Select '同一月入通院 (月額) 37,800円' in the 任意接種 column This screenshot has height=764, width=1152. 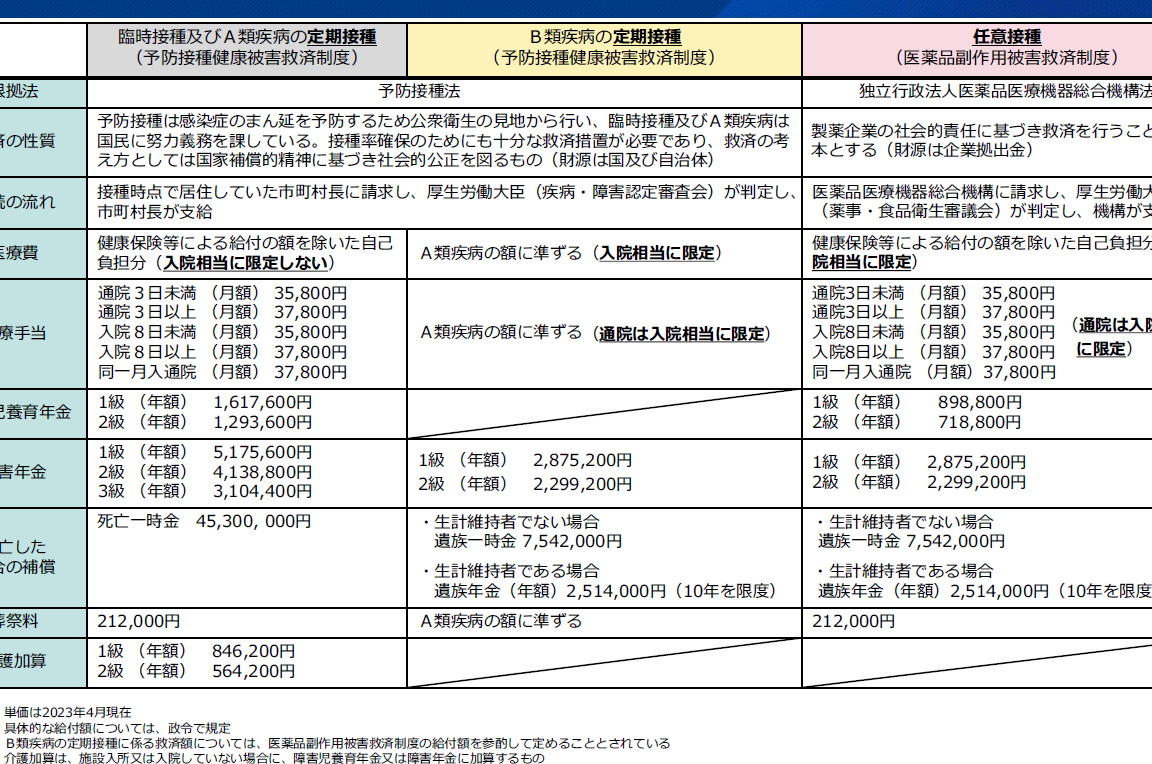coord(933,372)
